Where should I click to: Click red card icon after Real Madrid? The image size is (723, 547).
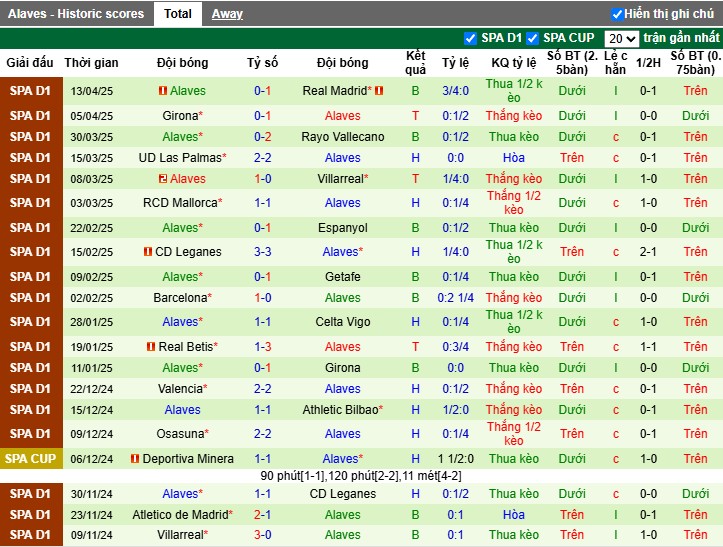point(379,91)
